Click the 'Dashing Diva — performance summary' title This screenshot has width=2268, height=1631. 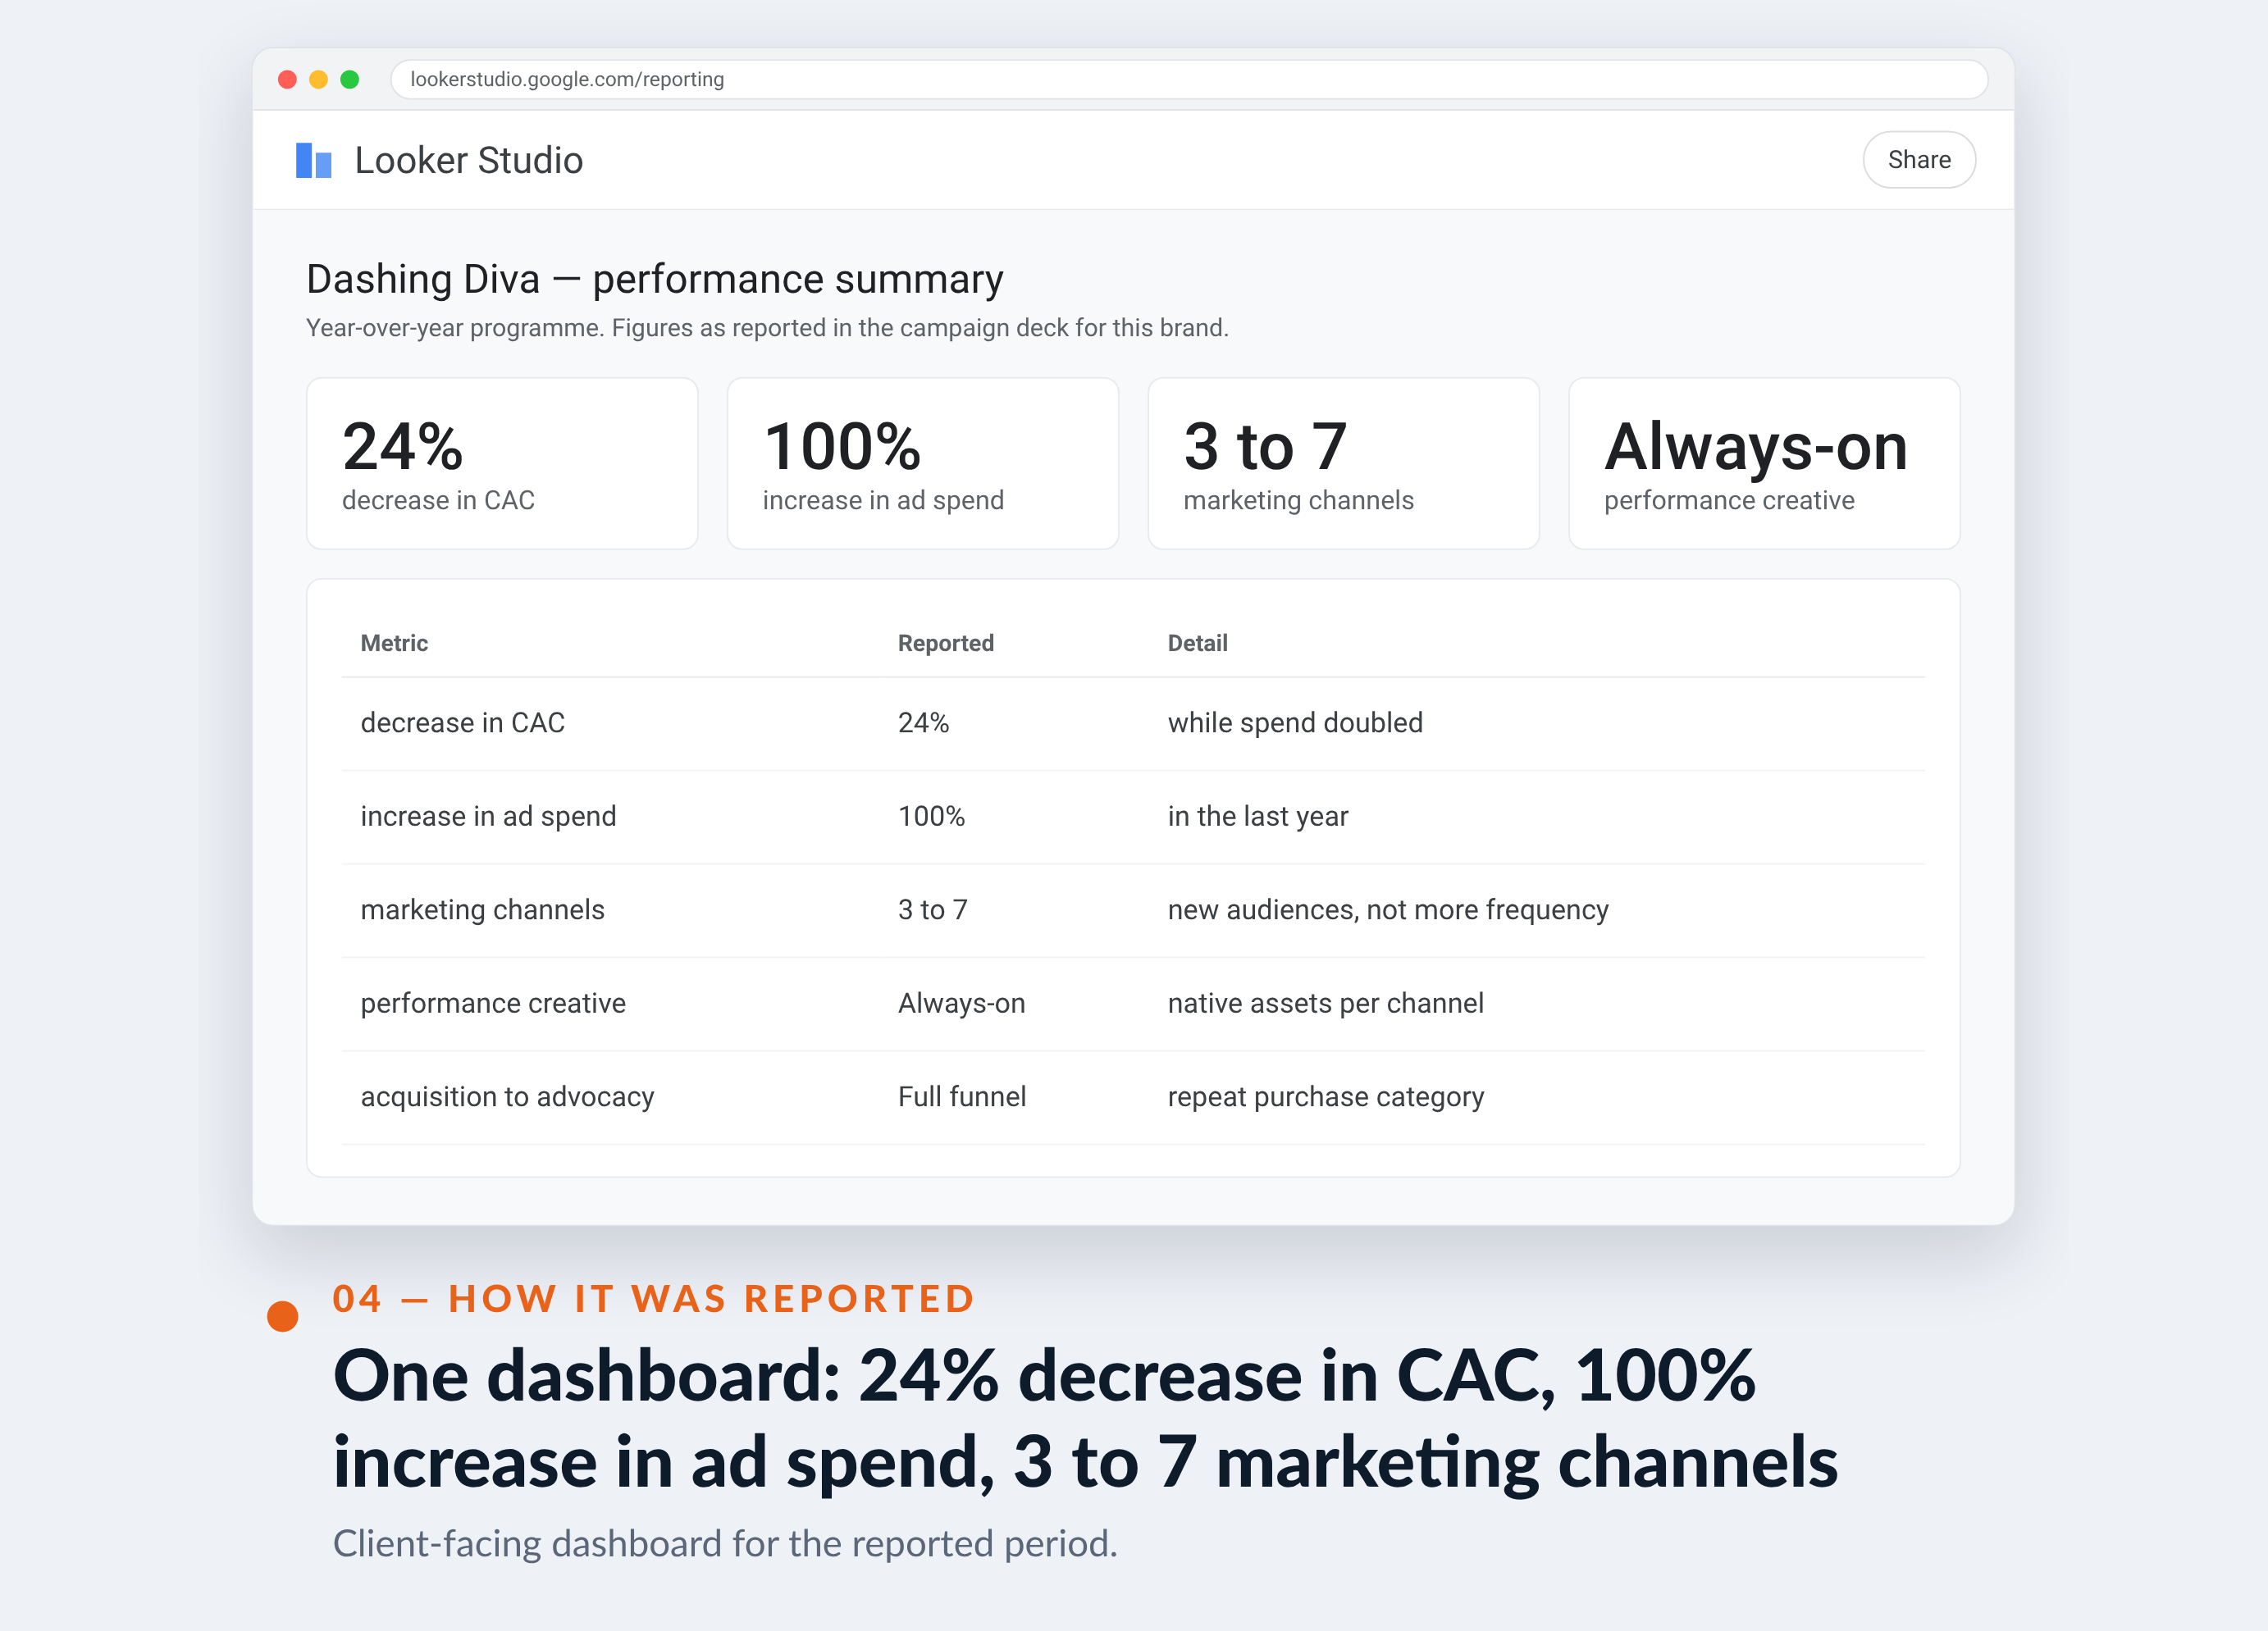(654, 279)
